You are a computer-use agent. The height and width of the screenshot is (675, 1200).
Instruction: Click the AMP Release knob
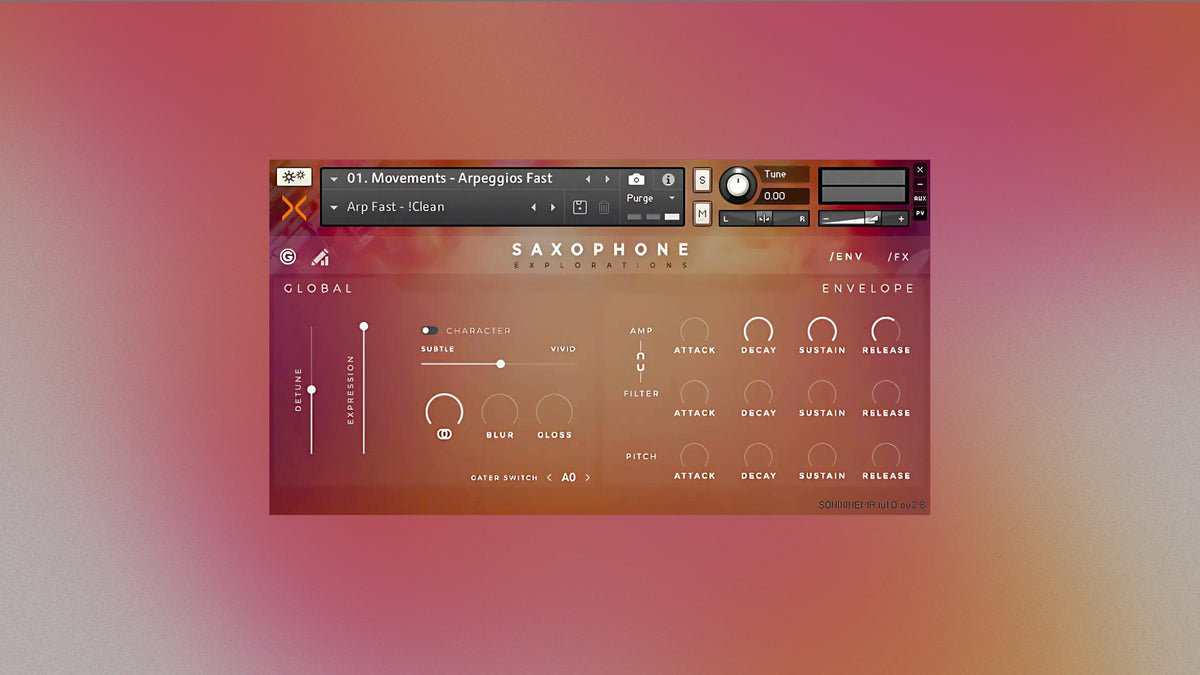(886, 331)
